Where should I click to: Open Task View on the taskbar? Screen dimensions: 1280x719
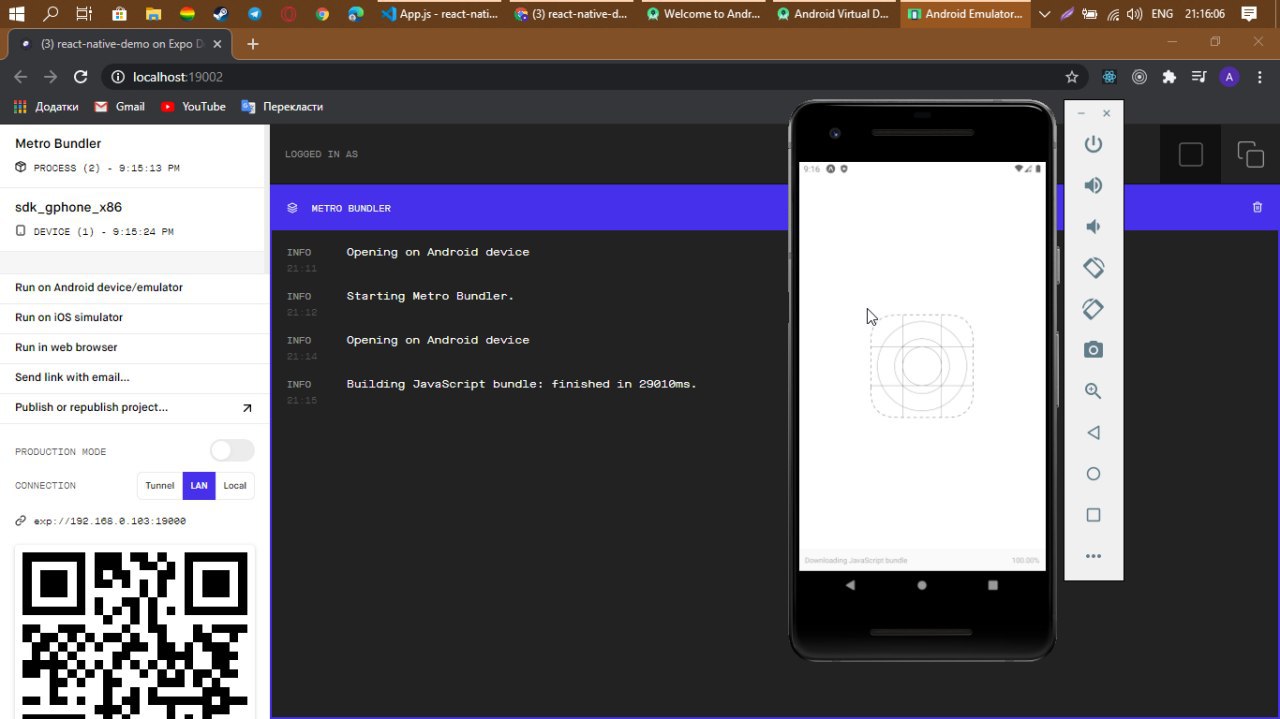[x=84, y=14]
